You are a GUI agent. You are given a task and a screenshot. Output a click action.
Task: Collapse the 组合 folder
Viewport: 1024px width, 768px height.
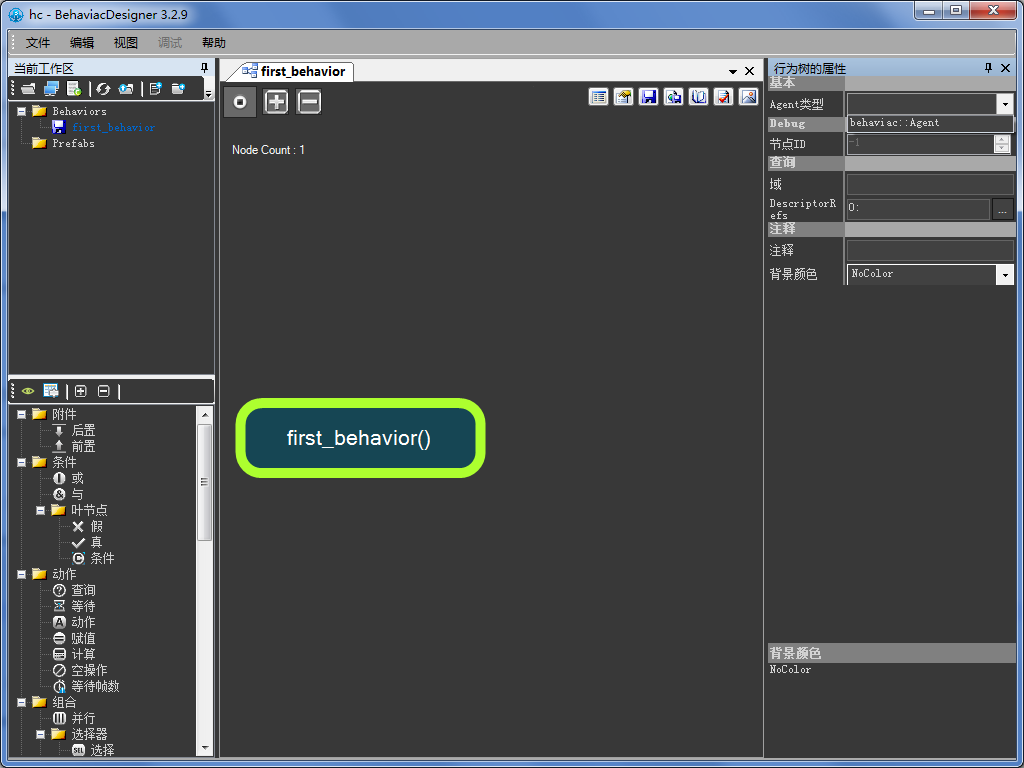22,702
